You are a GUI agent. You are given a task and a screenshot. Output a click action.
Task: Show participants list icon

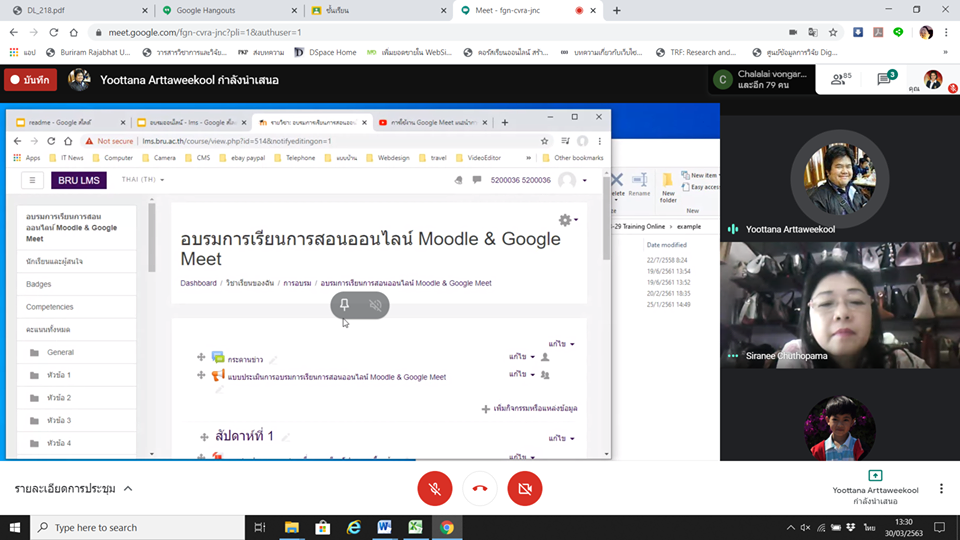click(841, 79)
